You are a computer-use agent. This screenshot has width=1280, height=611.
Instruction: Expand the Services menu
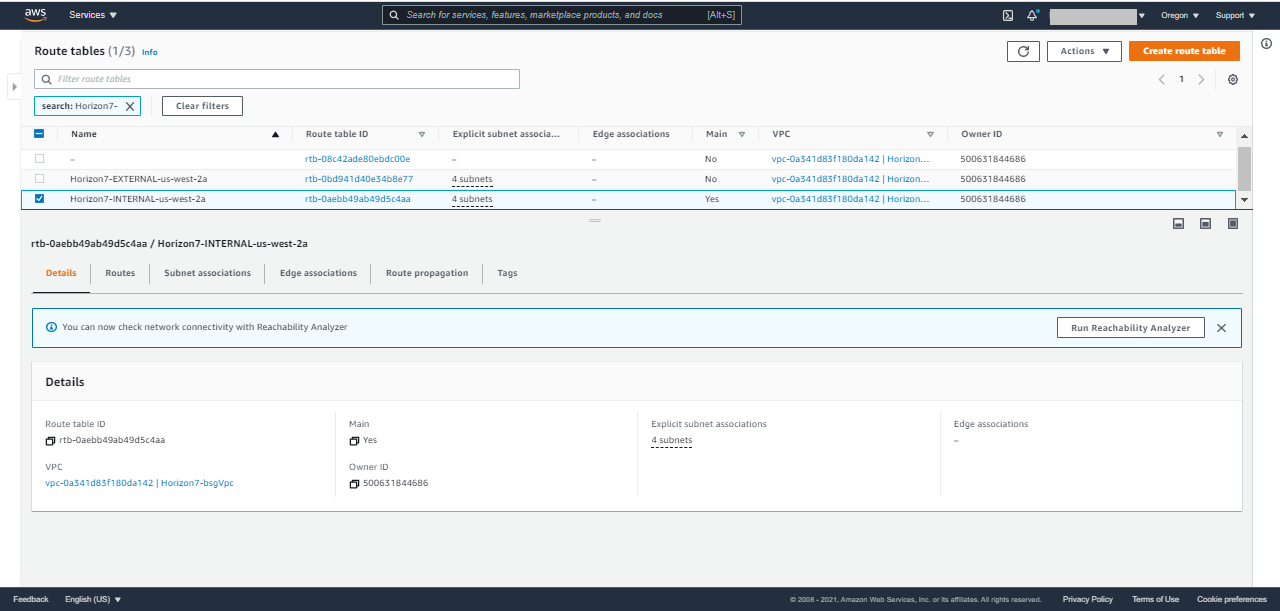pos(92,15)
